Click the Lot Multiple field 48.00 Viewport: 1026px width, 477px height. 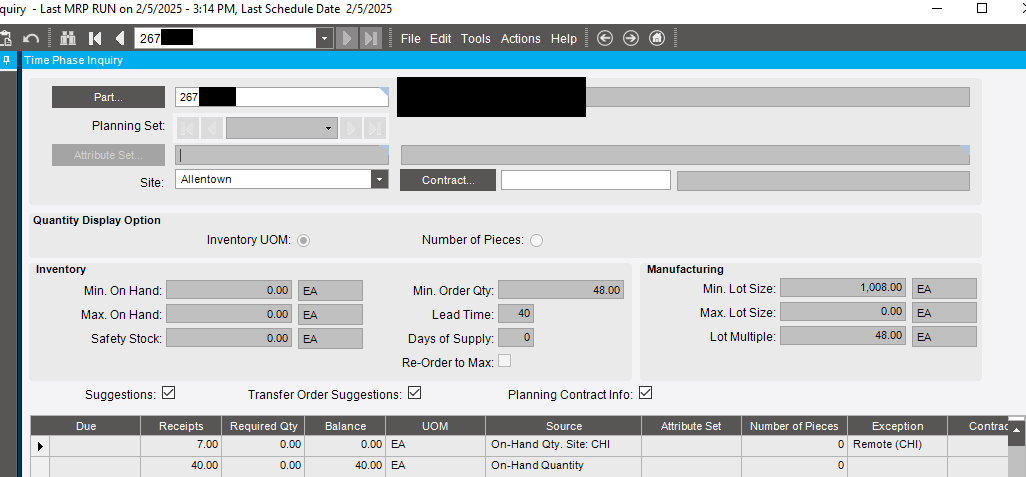pos(843,336)
